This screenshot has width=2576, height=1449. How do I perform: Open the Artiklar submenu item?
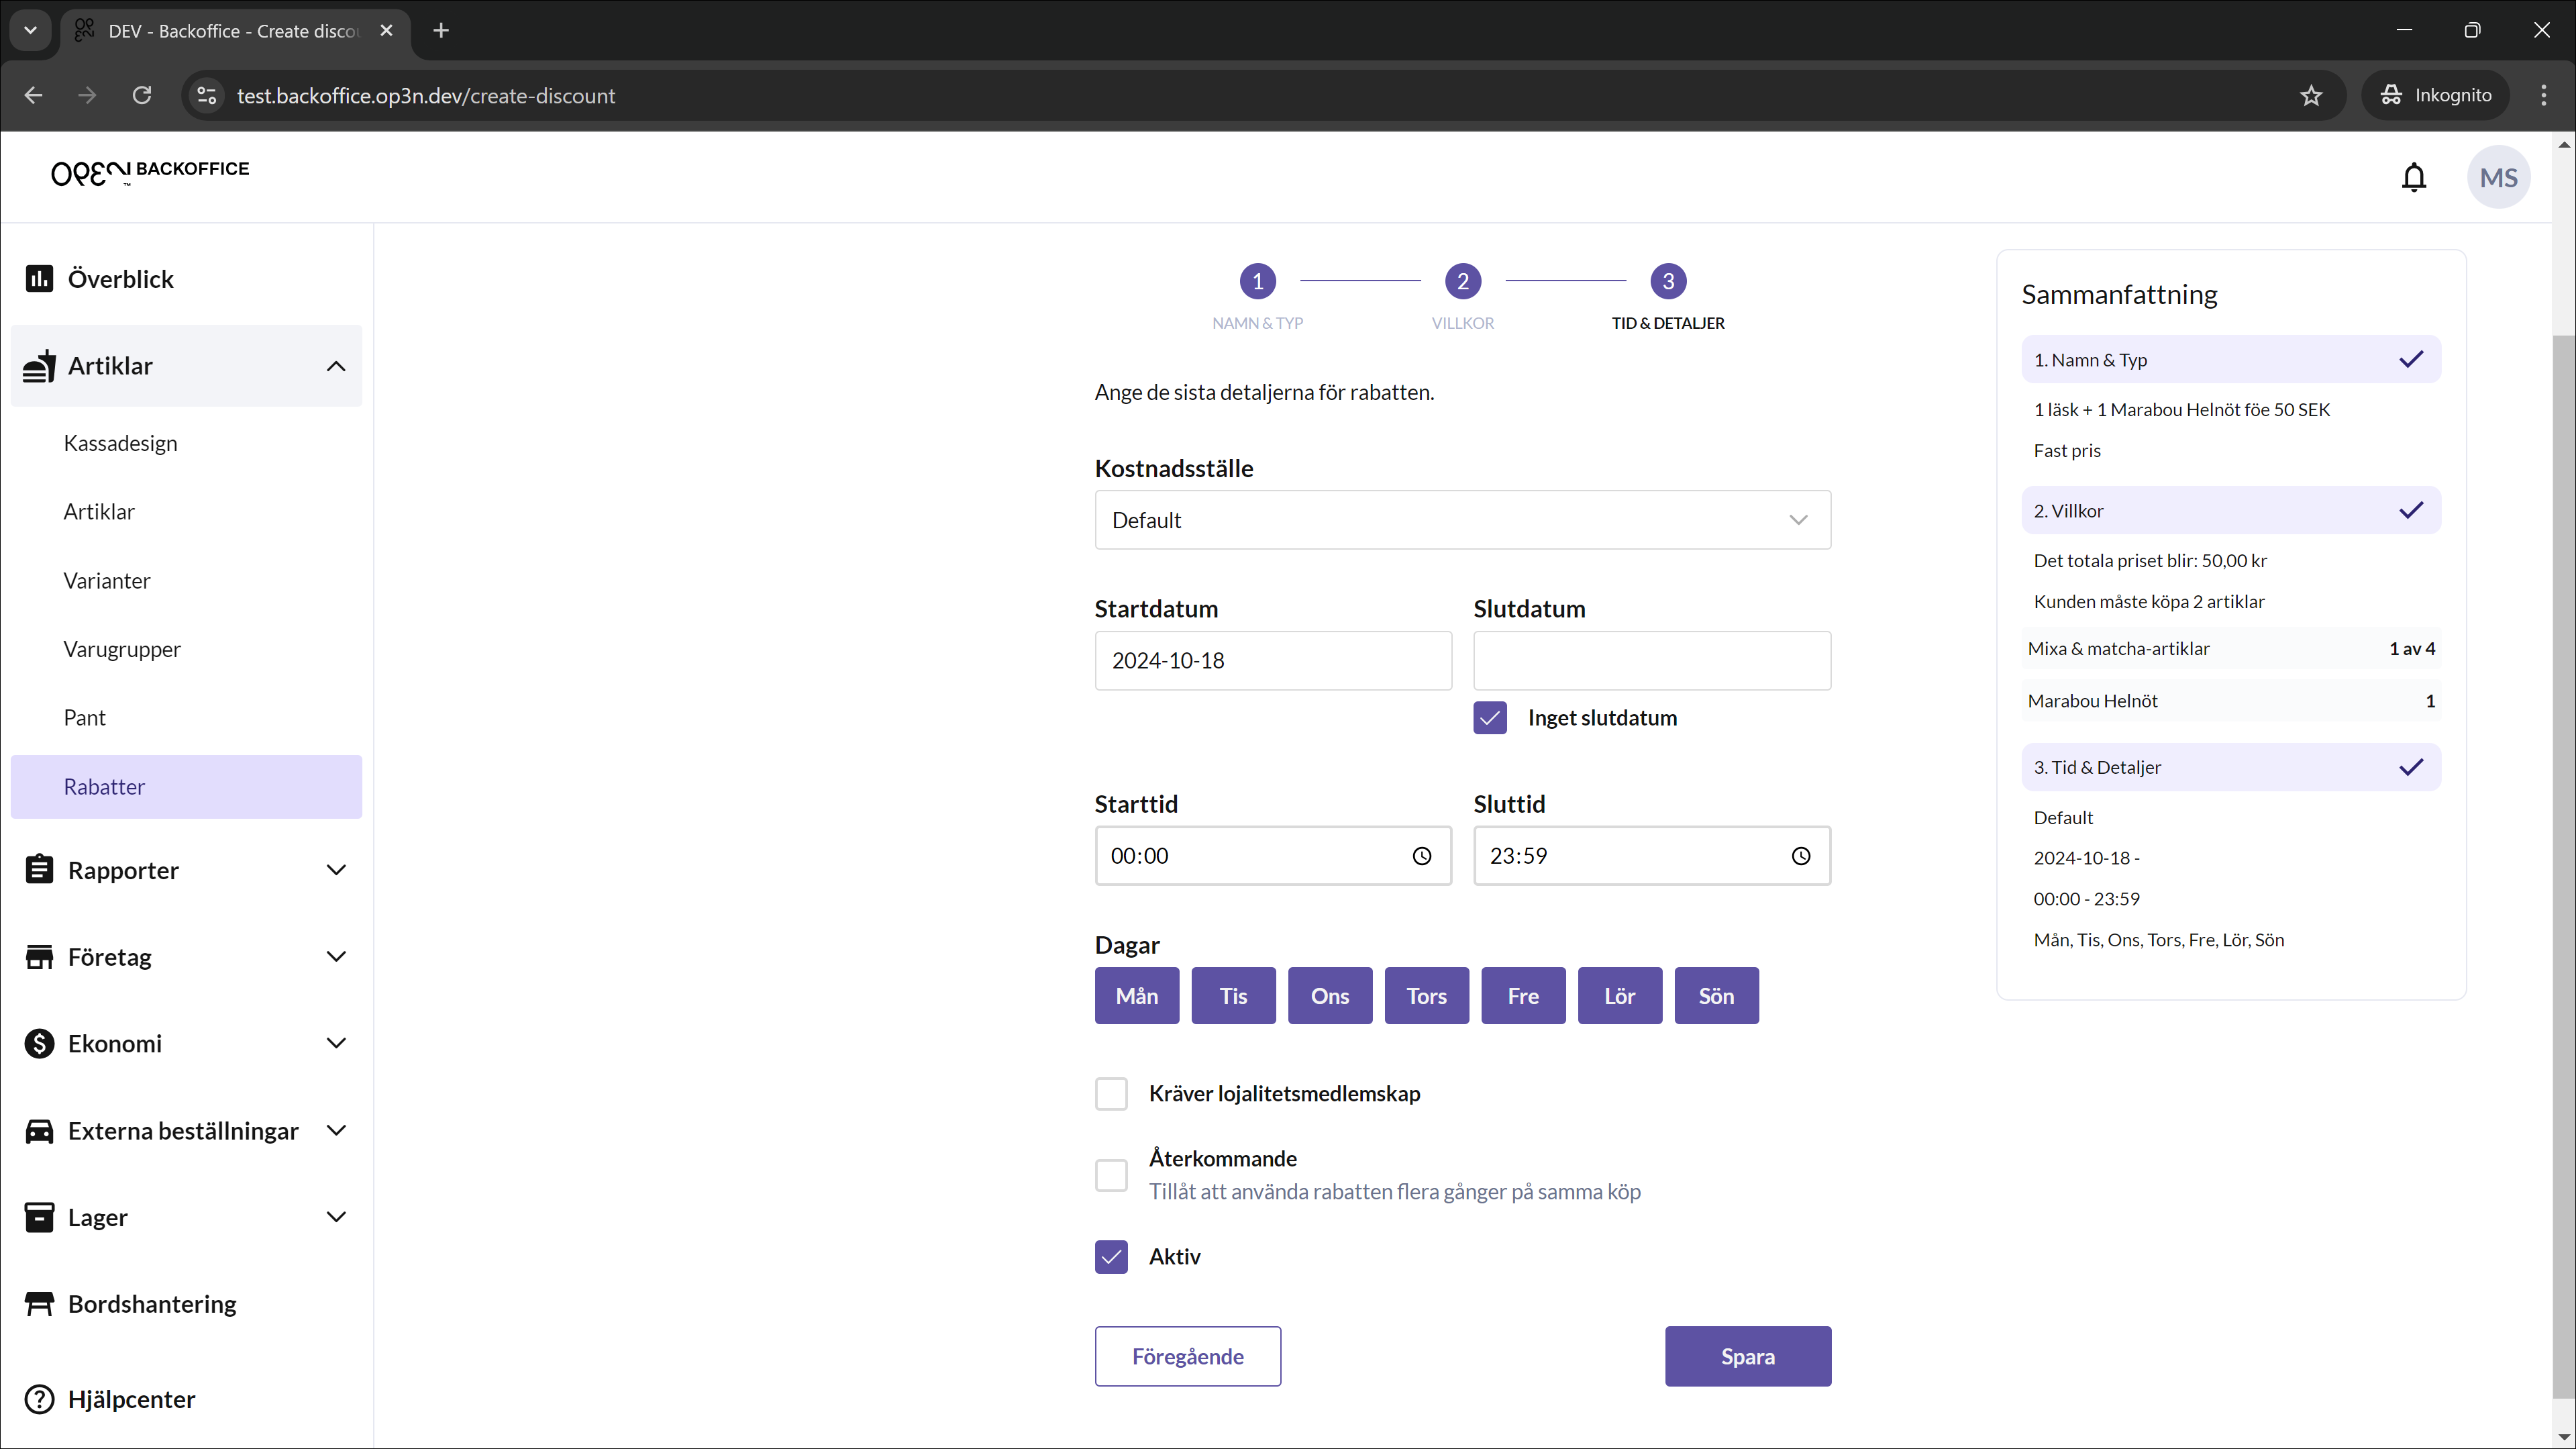tap(99, 511)
